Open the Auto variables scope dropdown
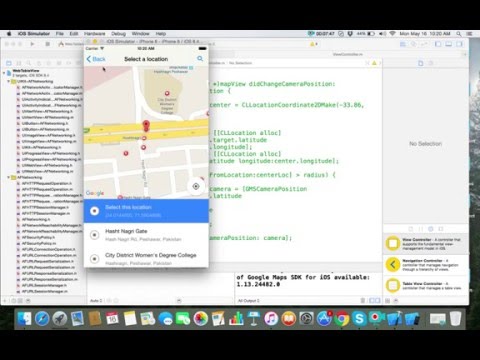The height and width of the screenshot is (360, 480). (96, 301)
